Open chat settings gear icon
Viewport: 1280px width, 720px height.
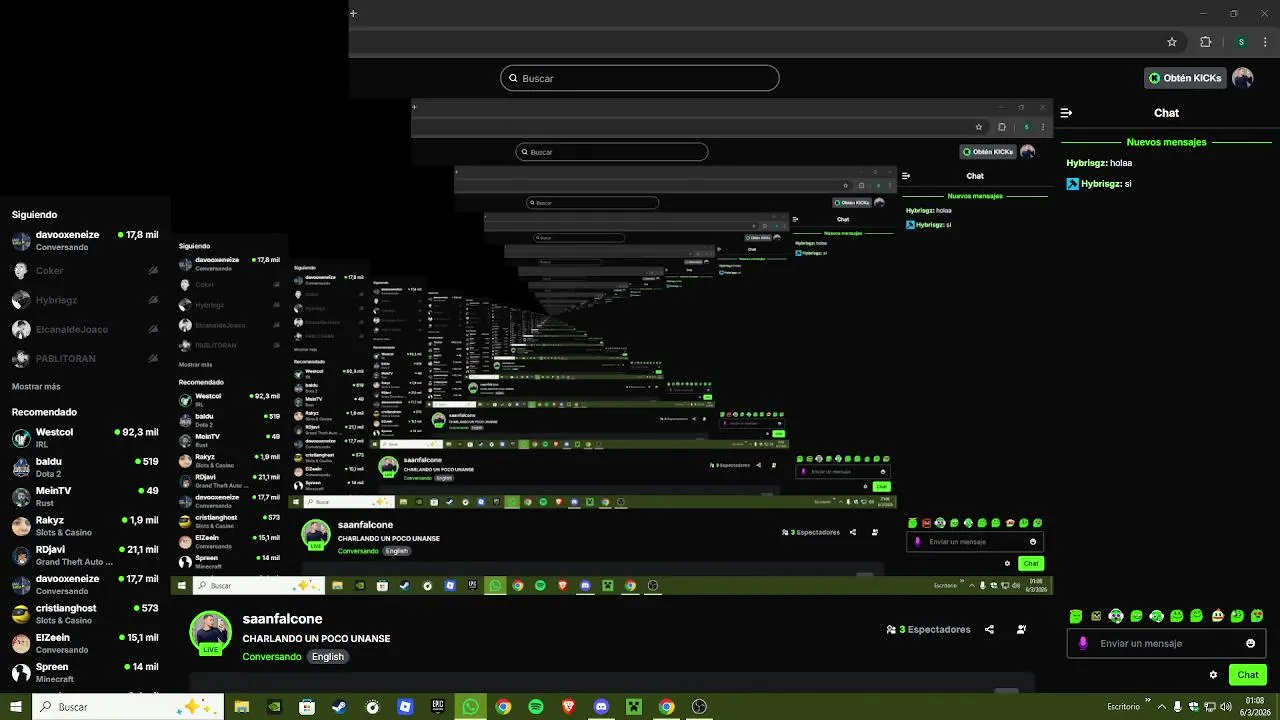click(x=1213, y=675)
